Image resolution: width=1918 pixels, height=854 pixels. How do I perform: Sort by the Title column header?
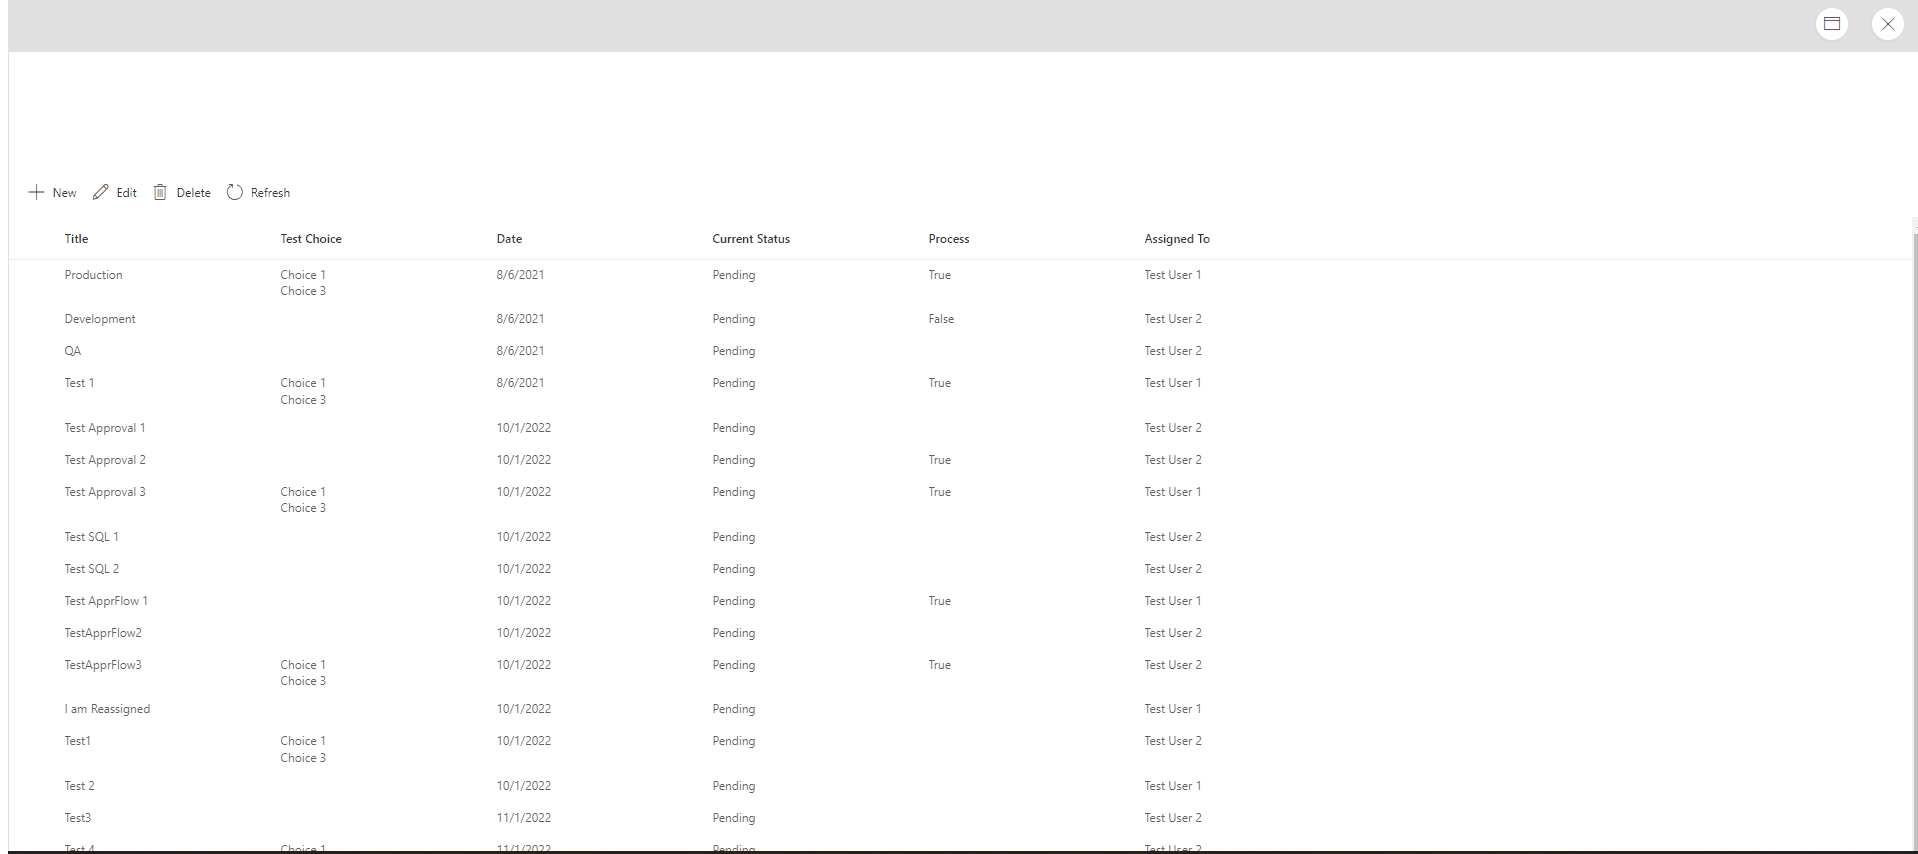tap(76, 239)
